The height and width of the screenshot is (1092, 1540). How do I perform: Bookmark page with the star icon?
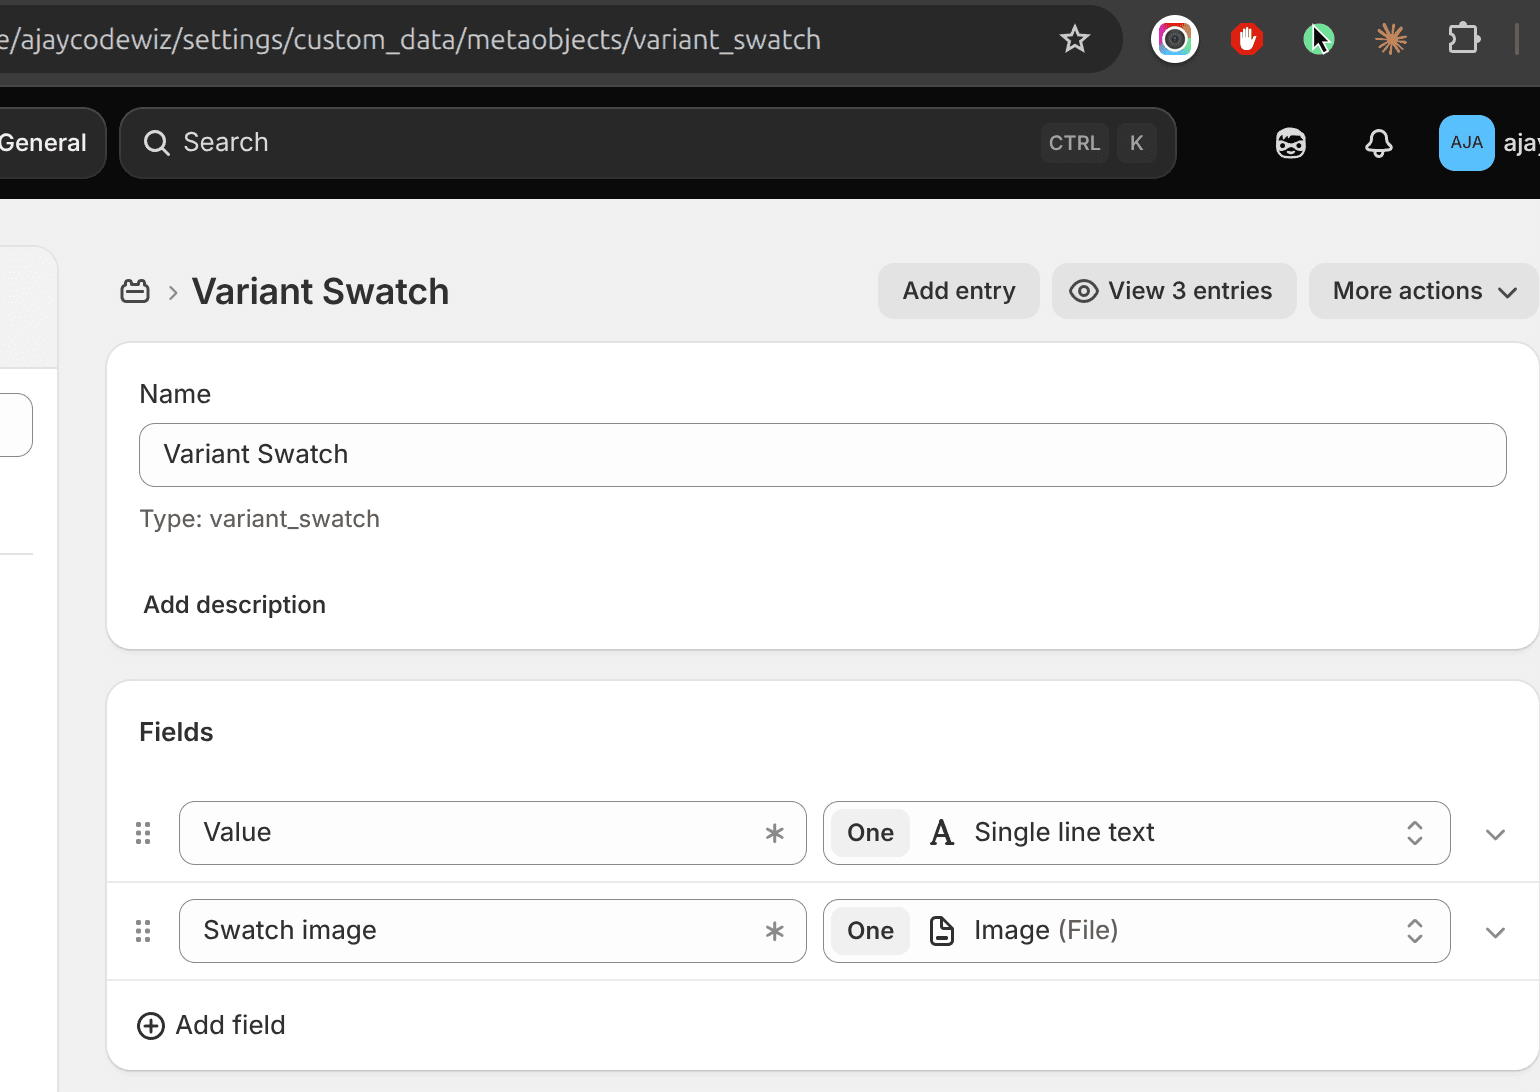[x=1075, y=39]
